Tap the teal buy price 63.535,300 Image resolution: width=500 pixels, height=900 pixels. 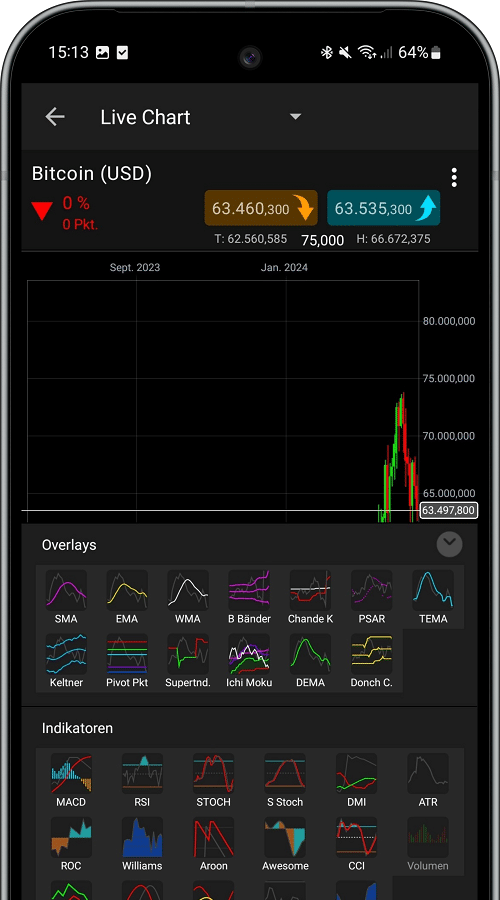pos(383,208)
